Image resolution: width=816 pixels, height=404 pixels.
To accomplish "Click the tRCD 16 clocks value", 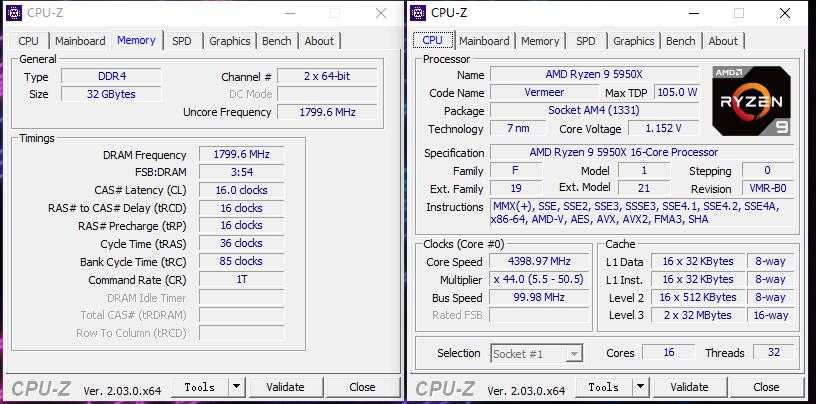I will pos(241,208).
